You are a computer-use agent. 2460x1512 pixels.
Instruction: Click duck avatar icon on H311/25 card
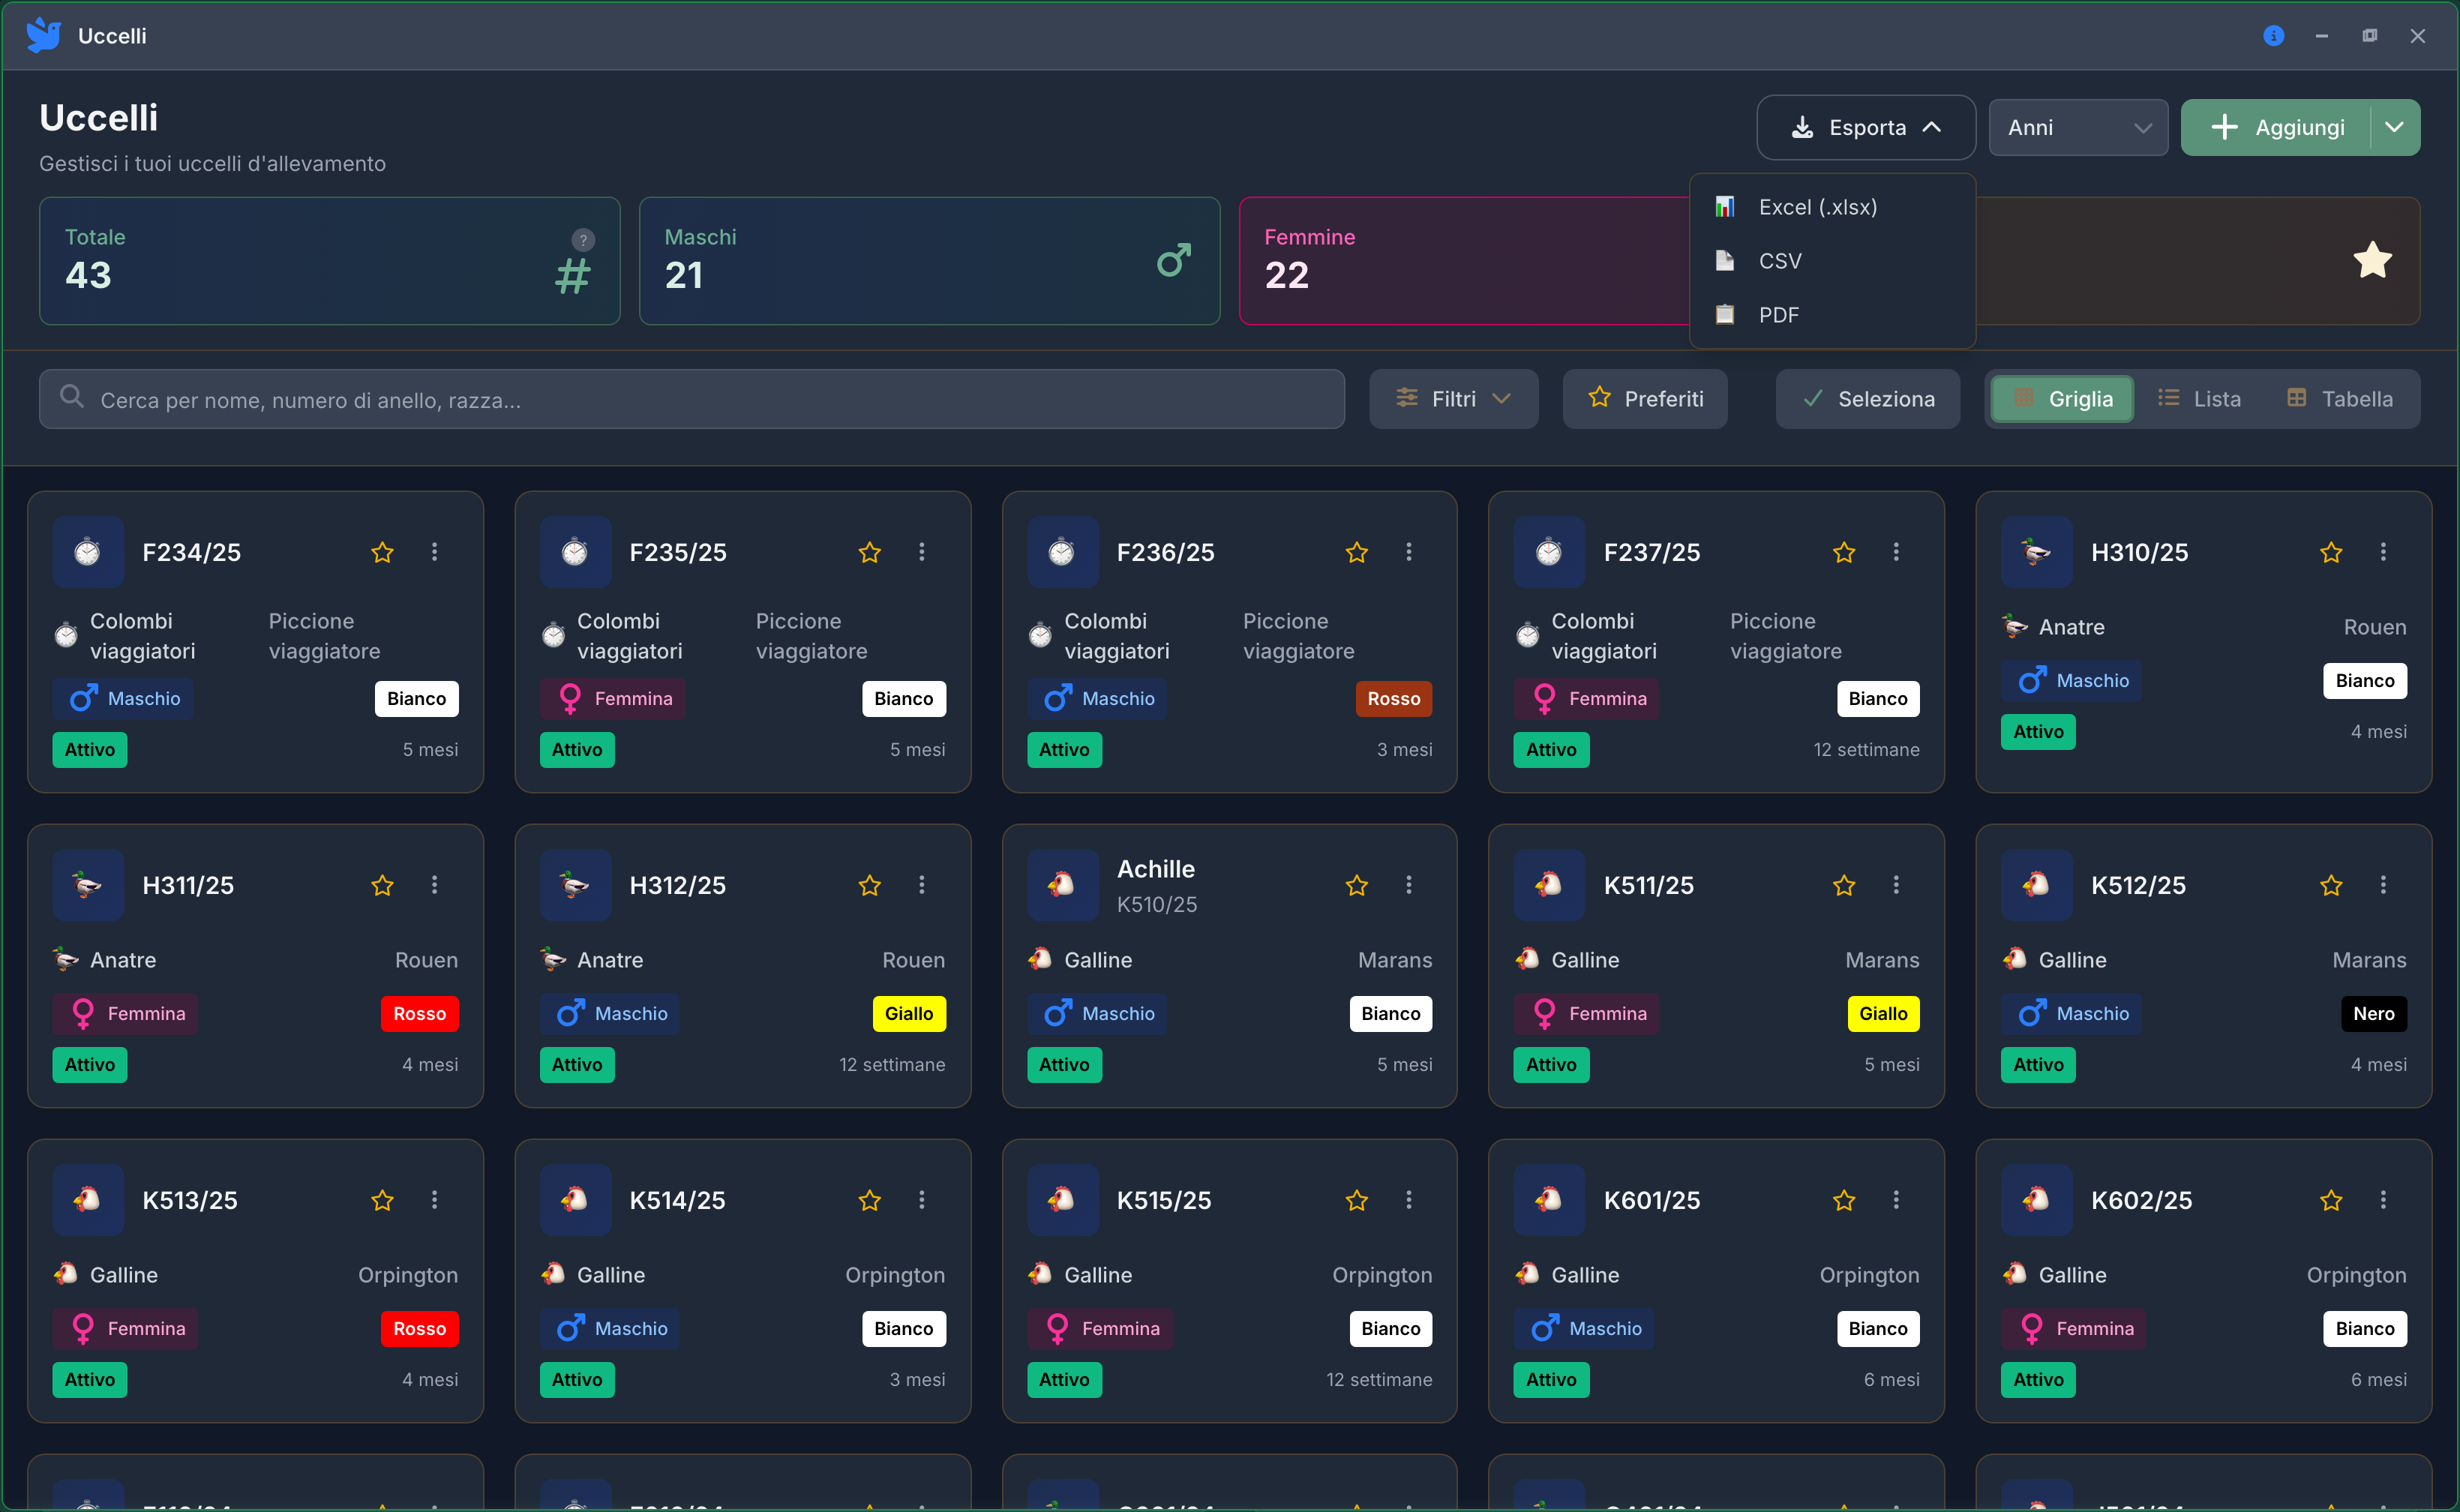pyautogui.click(x=88, y=885)
